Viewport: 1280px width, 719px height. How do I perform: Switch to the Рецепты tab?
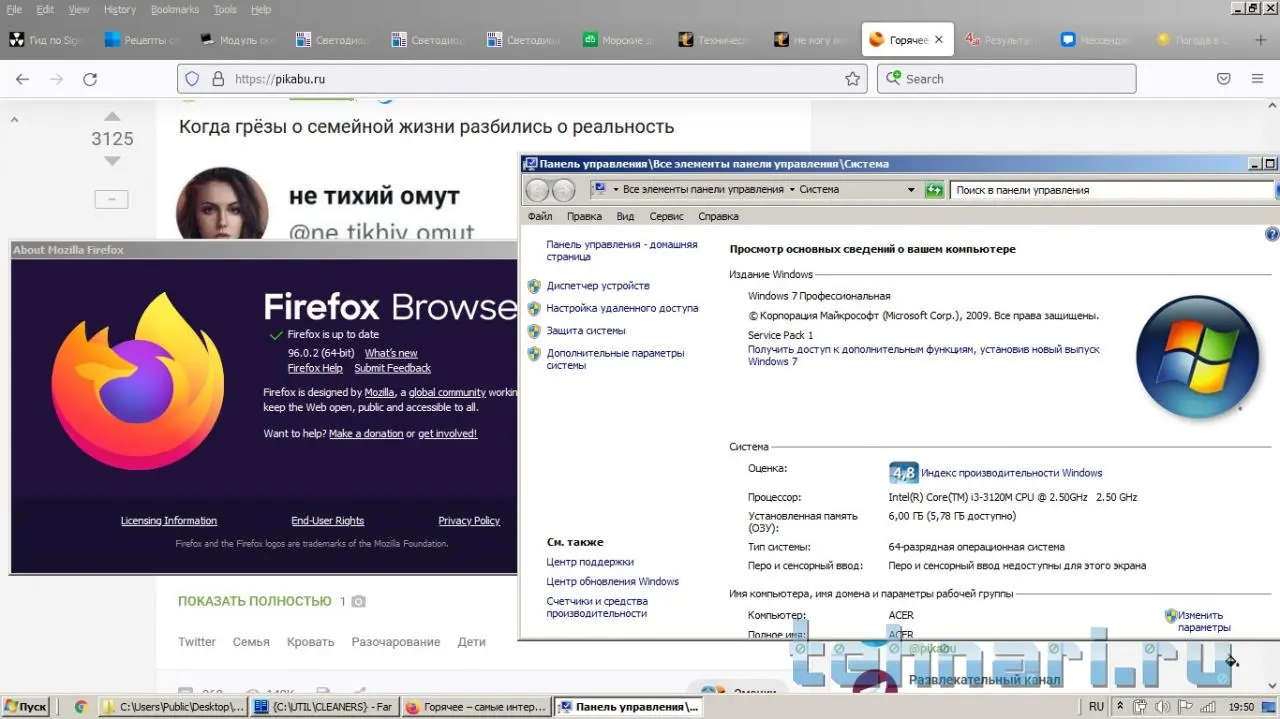click(142, 40)
